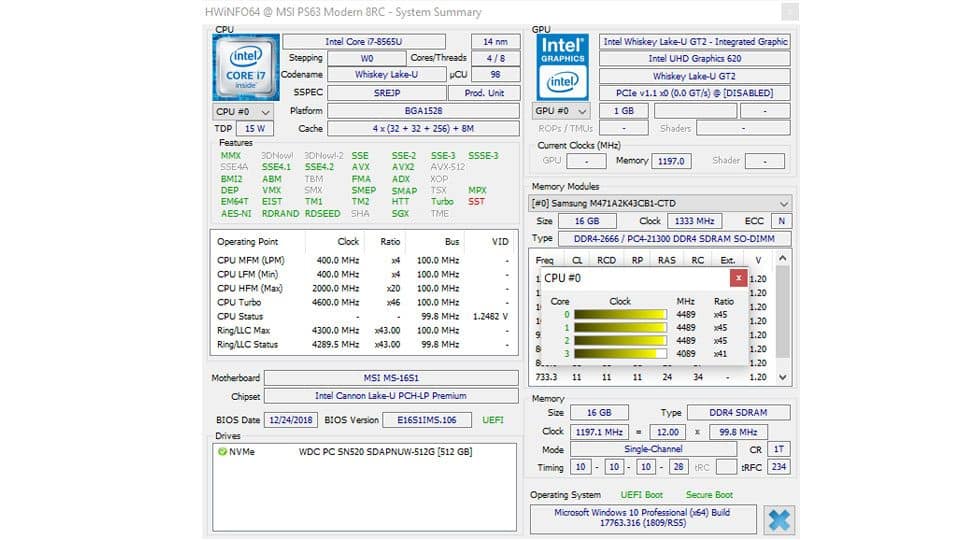Viewport: 960px width, 540px height.
Task: Click the memory bus 99.8 MHz field
Action: click(738, 432)
